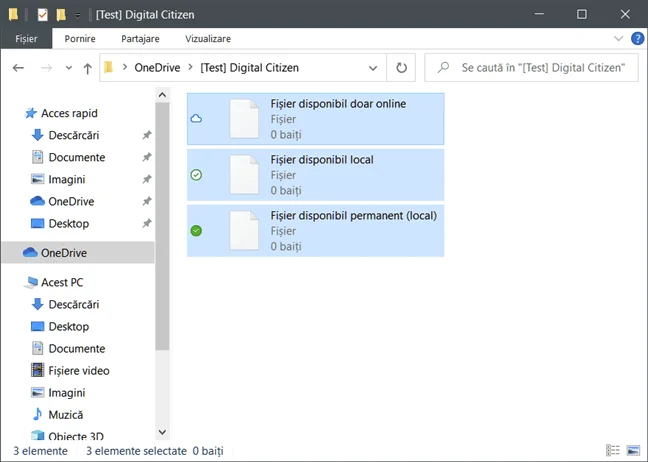Click the navigation pane scrollbar thumb
This screenshot has height=462, width=648.
pos(162,226)
